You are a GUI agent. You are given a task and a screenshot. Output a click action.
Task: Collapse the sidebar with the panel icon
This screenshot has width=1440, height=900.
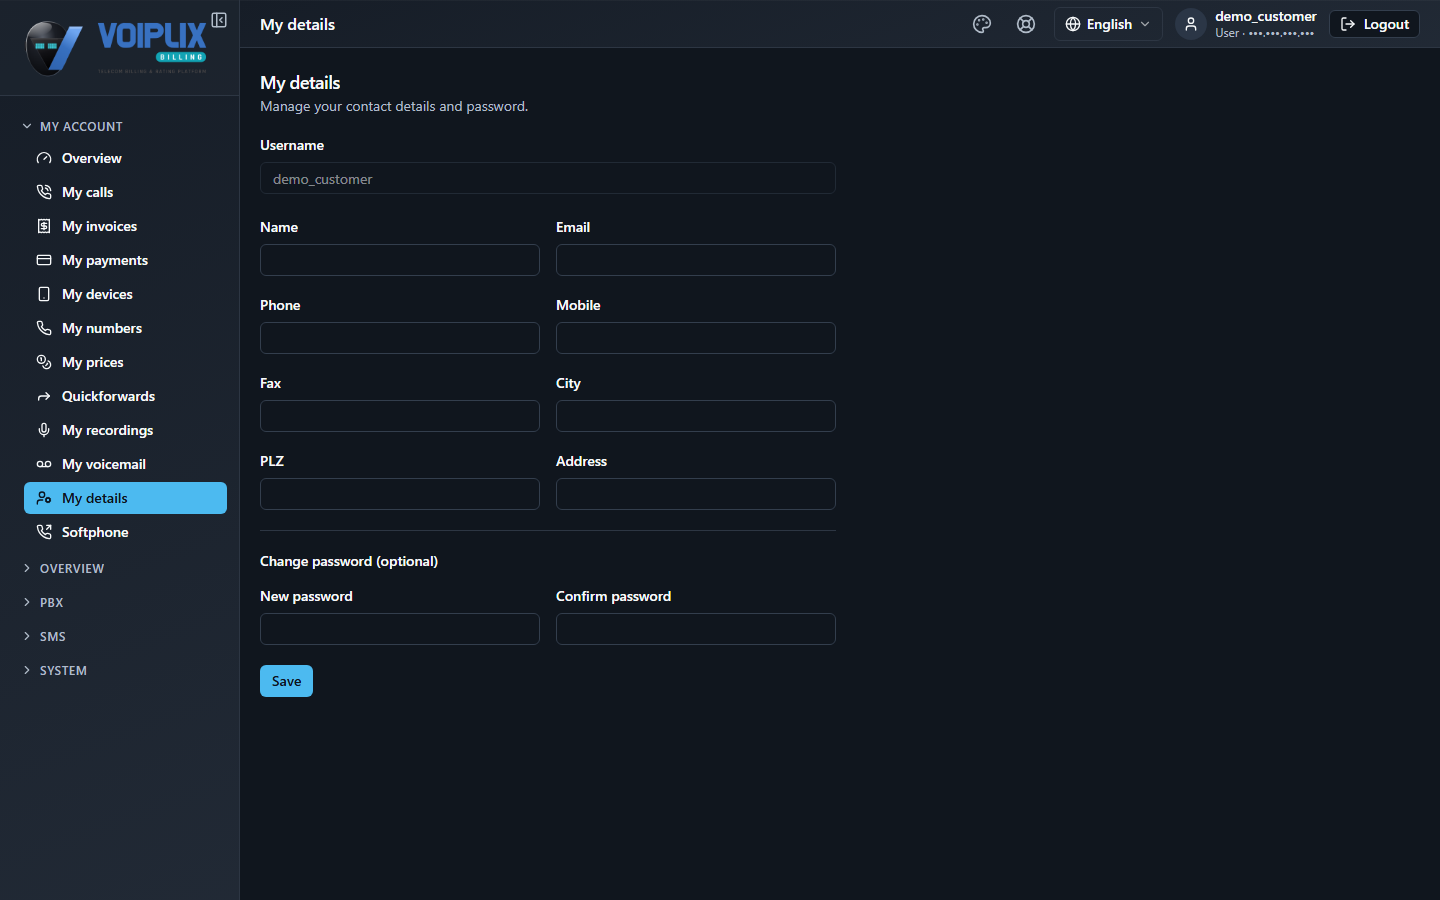(219, 20)
